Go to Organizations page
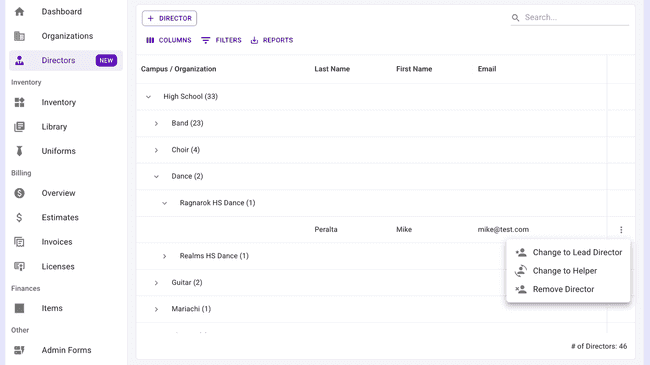The width and height of the screenshot is (650, 365). pyautogui.click(x=66, y=36)
